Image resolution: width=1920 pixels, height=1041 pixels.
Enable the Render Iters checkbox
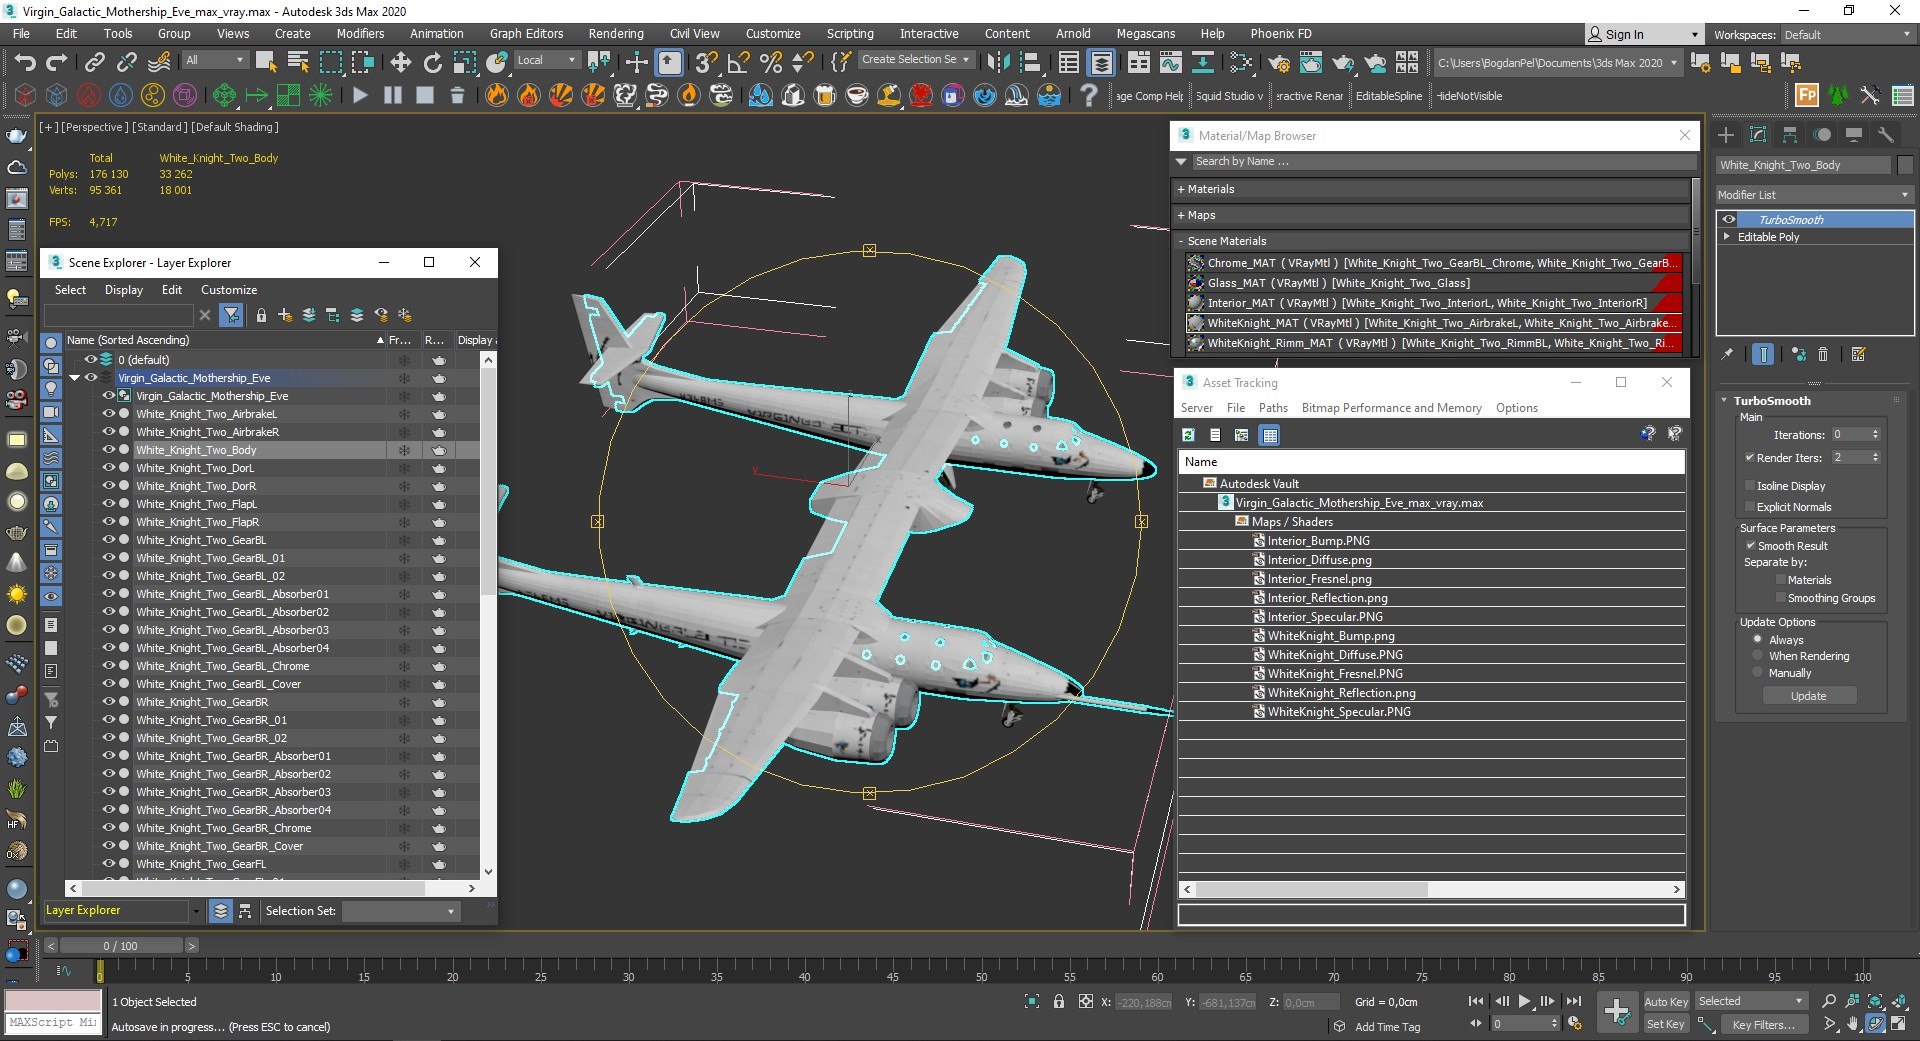click(x=1750, y=457)
